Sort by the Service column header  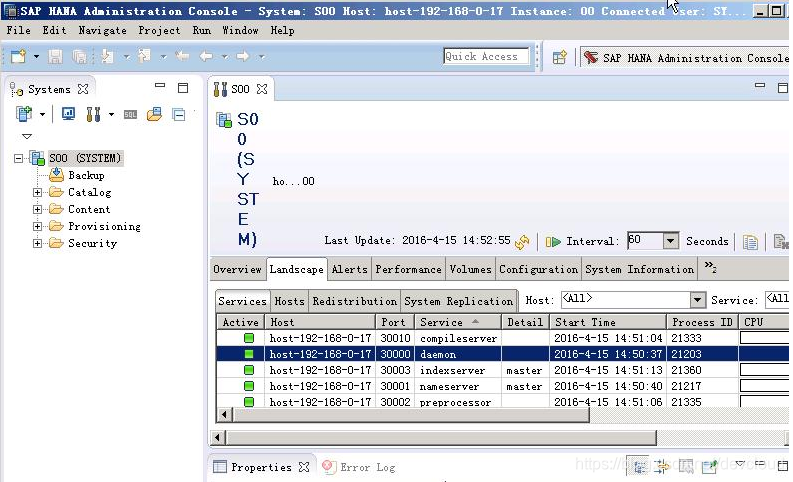pyautogui.click(x=458, y=322)
